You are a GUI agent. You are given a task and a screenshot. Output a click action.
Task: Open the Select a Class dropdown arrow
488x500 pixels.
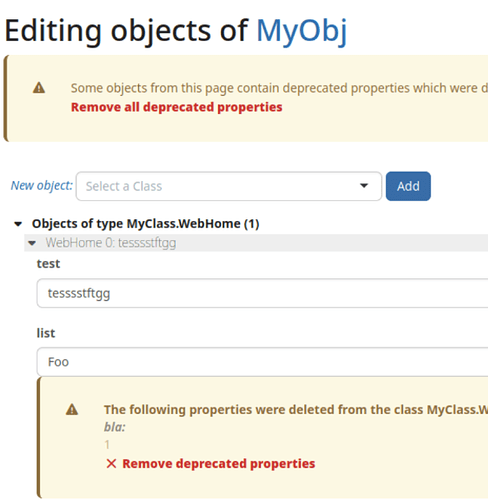(364, 186)
